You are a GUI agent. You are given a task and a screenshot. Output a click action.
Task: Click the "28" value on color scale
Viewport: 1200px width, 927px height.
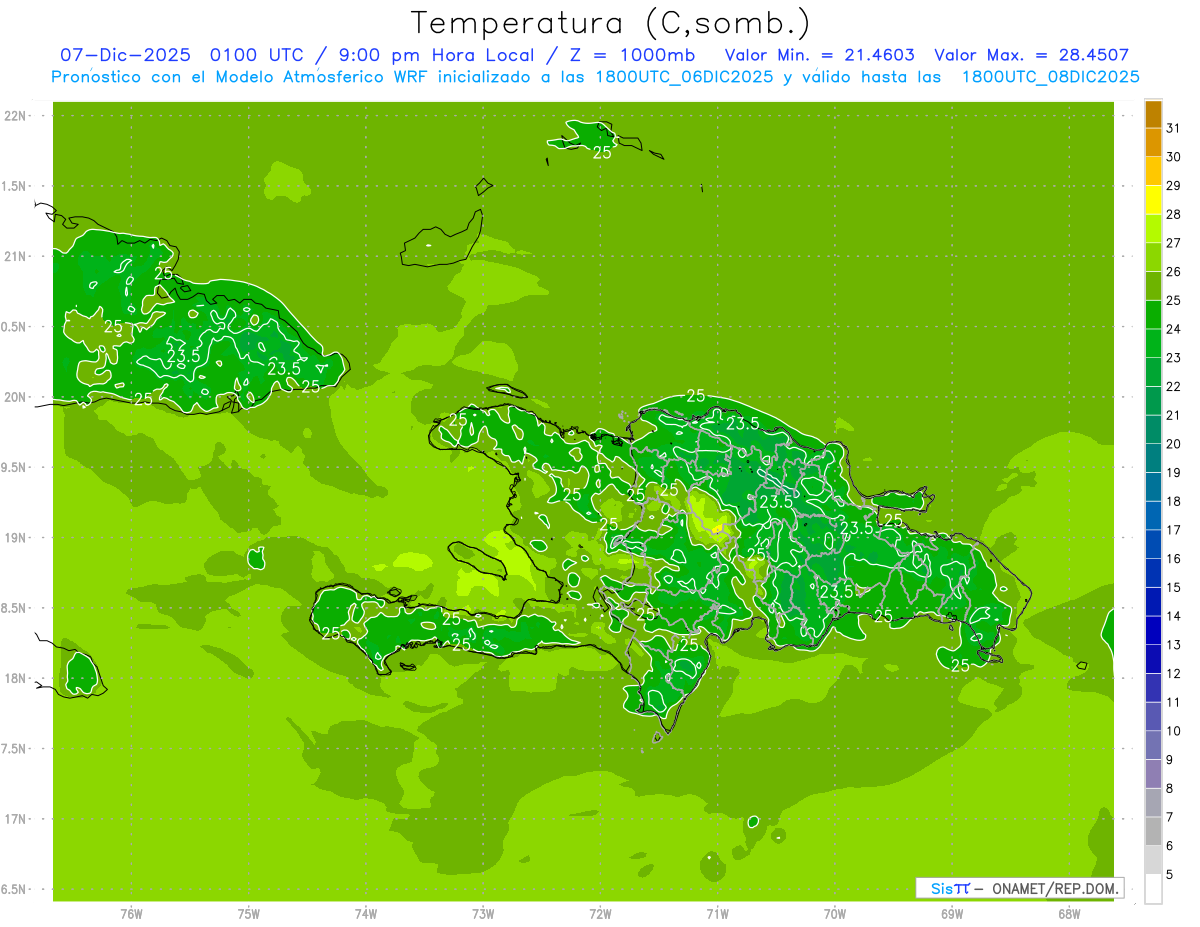pos(1174,214)
